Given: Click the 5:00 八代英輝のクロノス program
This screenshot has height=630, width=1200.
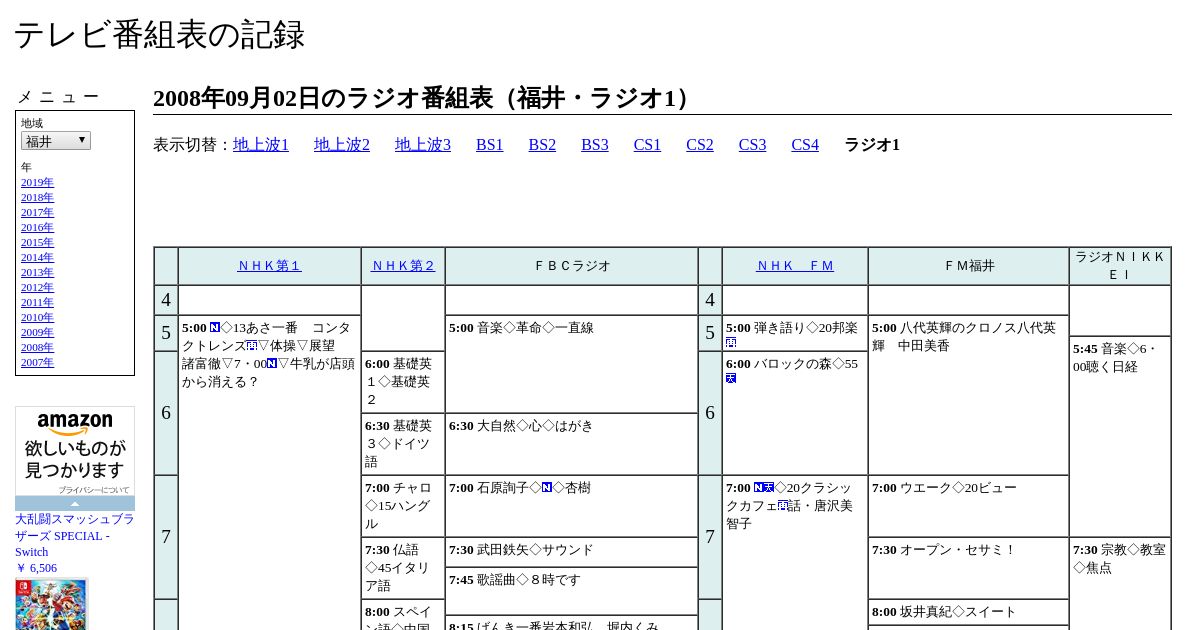Looking at the screenshot, I should click(968, 395).
